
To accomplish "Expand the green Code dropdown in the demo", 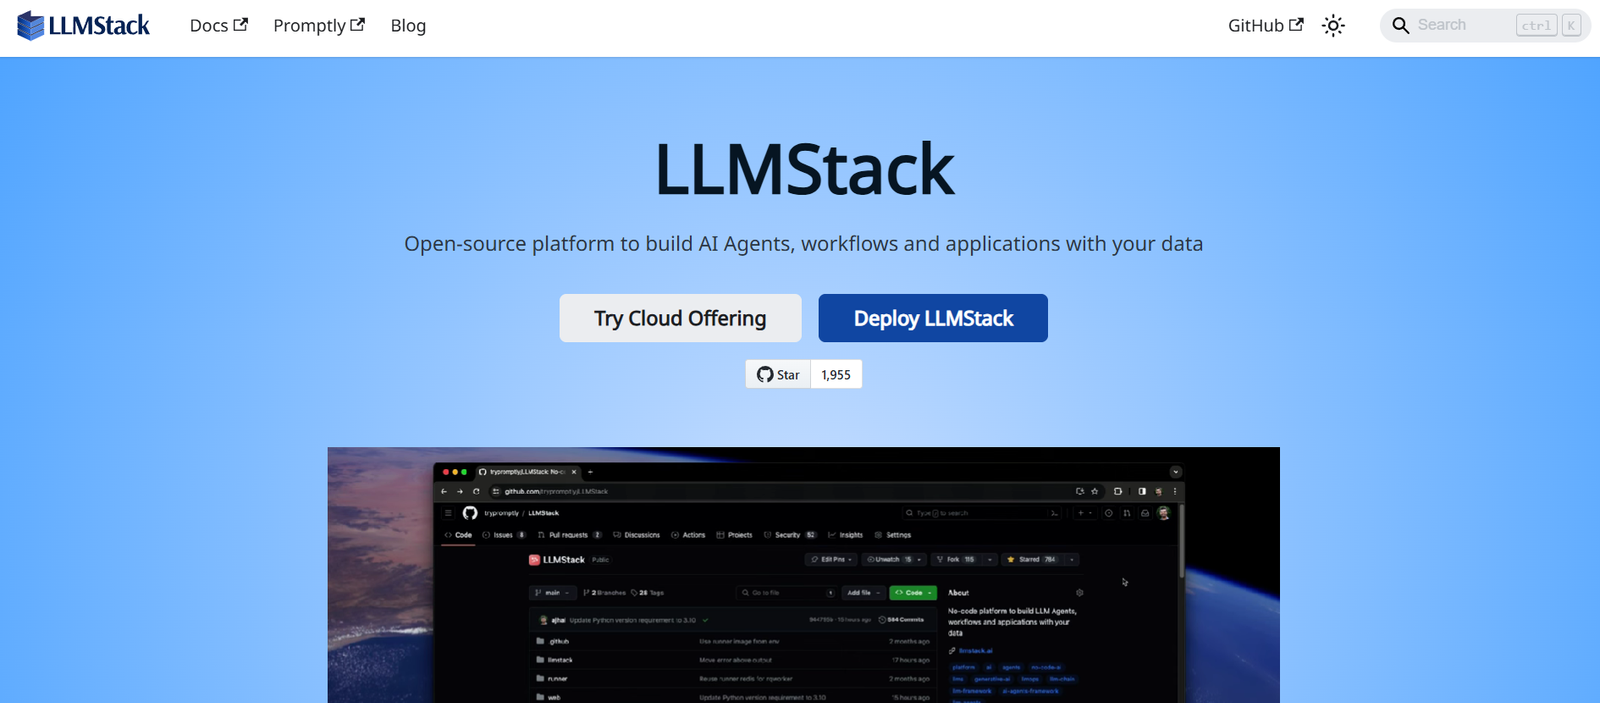I will tap(913, 593).
